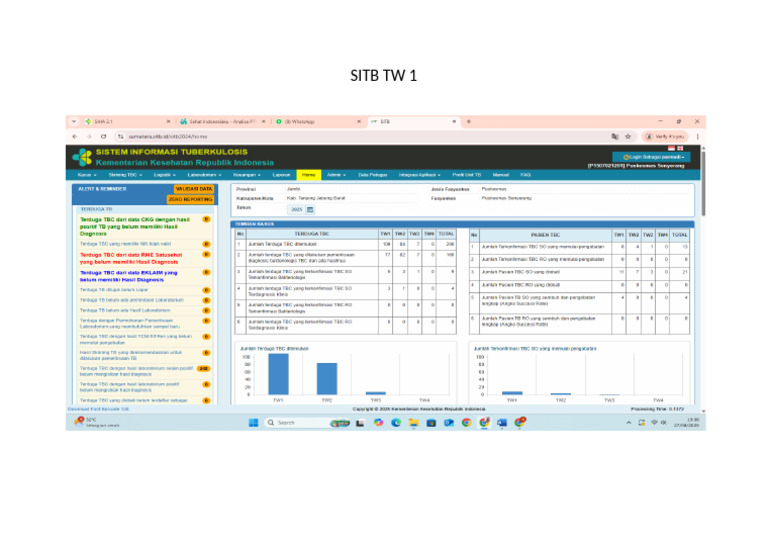768x543 pixels.
Task: Click the Tahun 2025 input field
Action: point(296,210)
